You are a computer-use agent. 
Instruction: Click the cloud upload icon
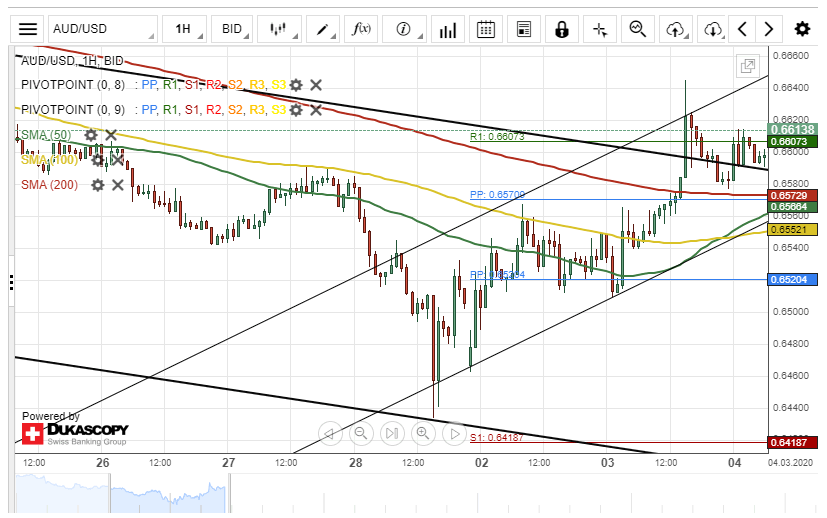[x=676, y=29]
